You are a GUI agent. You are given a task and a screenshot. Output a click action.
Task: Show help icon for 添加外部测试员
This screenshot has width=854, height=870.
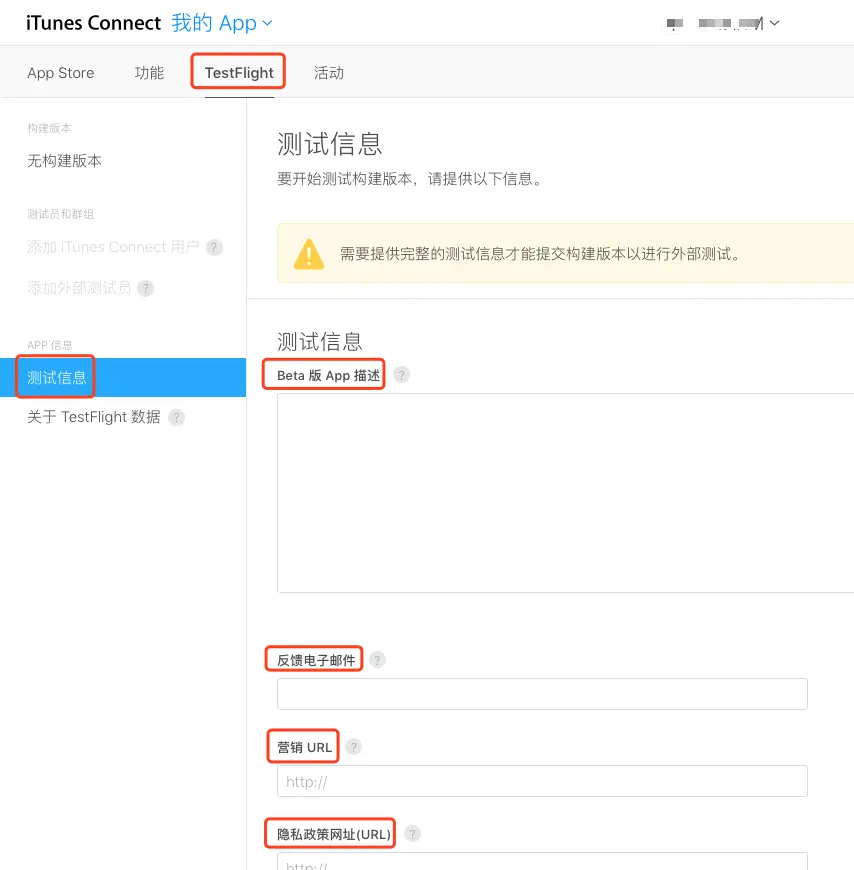[x=145, y=289]
